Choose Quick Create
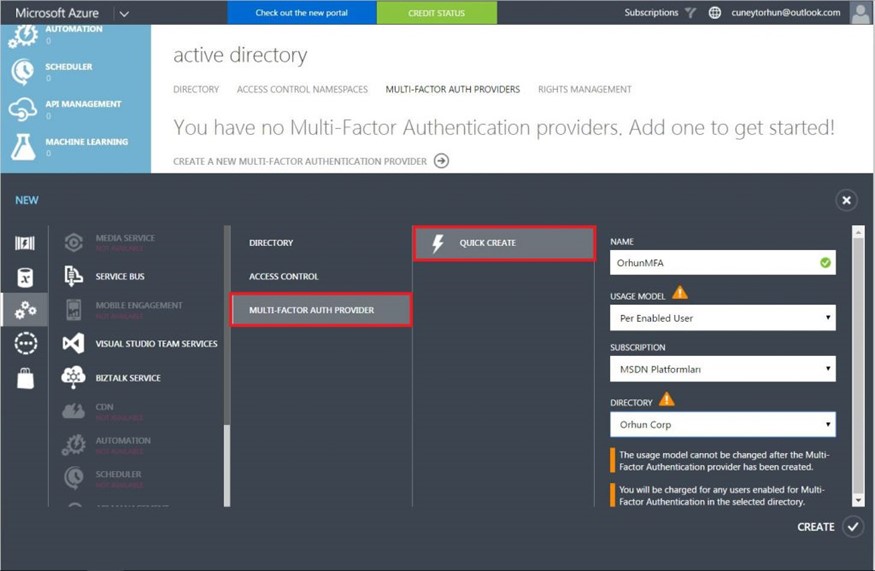This screenshot has width=875, height=571. click(504, 243)
